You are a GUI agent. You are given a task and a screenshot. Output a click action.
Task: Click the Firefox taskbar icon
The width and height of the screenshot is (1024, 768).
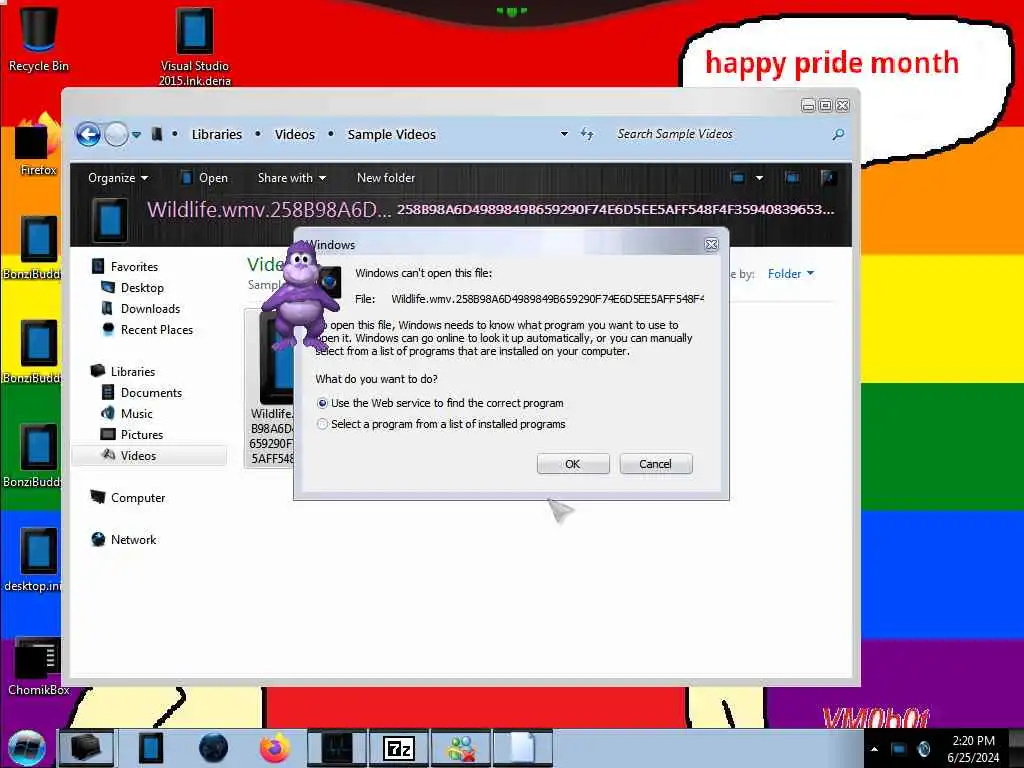[x=275, y=748]
